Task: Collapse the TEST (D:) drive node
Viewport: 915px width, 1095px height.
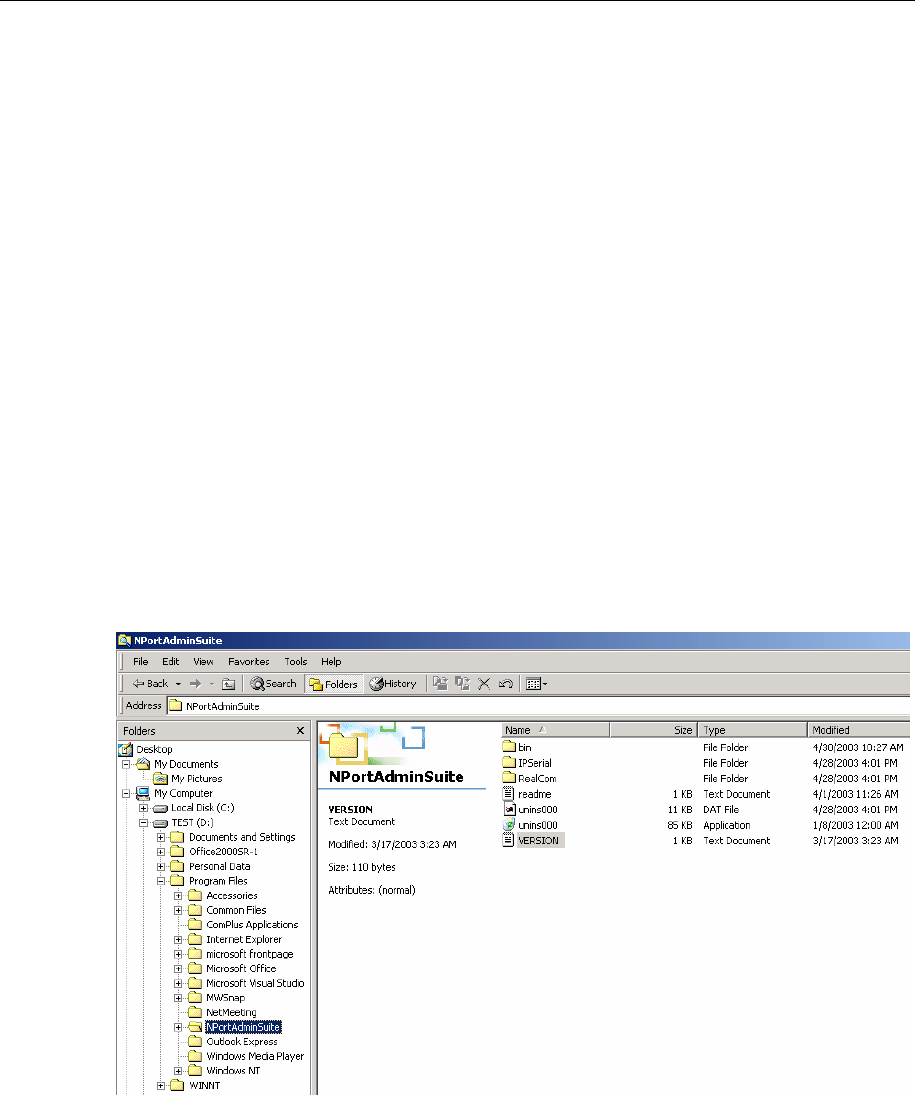Action: click(x=144, y=823)
